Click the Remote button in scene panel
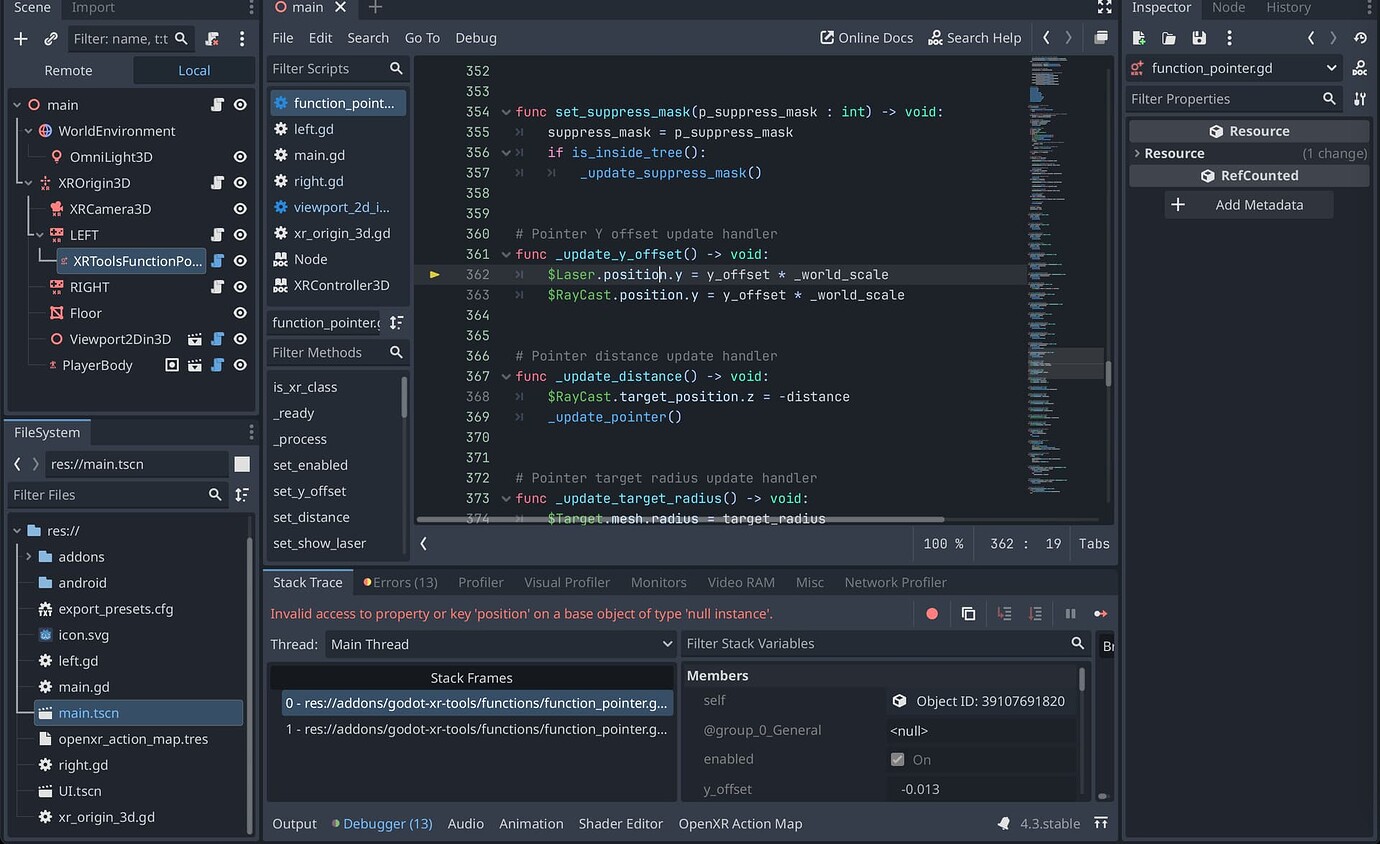Image resolution: width=1380 pixels, height=844 pixels. tap(67, 70)
